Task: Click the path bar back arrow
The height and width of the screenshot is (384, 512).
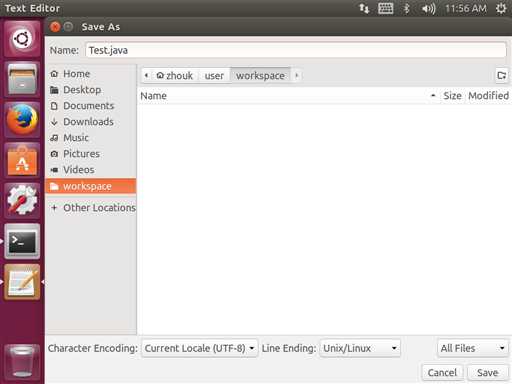Action: [146, 76]
